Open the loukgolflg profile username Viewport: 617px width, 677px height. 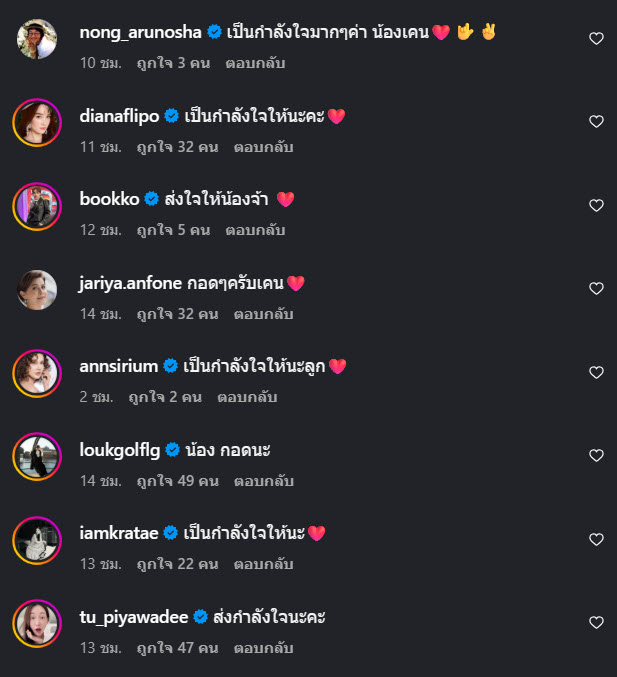pyautogui.click(x=119, y=449)
